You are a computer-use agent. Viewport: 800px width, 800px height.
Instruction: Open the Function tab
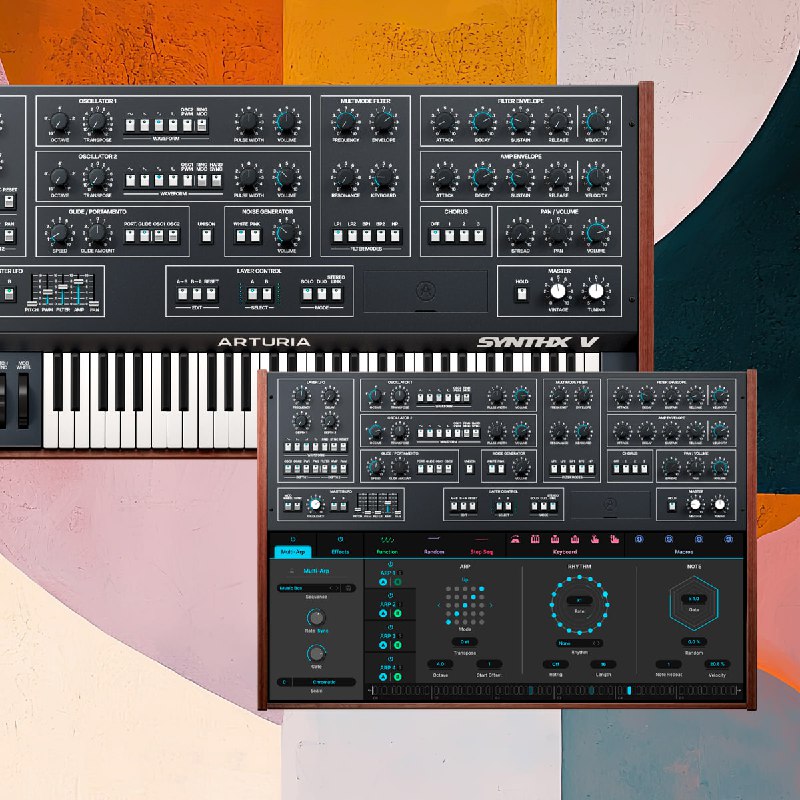click(x=387, y=552)
